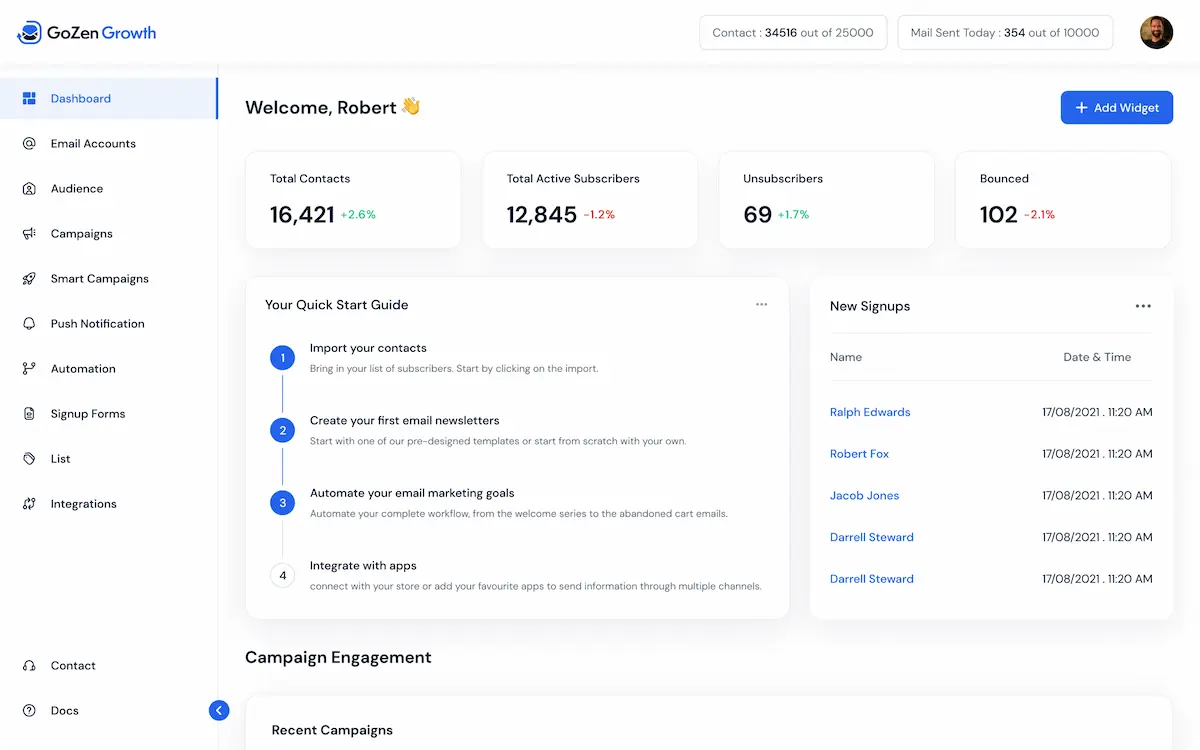The width and height of the screenshot is (1200, 750).
Task: Open Ralph Edwards' signup details
Action: [870, 412]
